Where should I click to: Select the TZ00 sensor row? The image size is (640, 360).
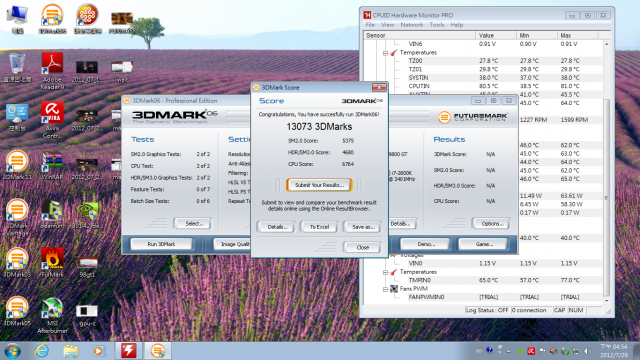coord(483,61)
